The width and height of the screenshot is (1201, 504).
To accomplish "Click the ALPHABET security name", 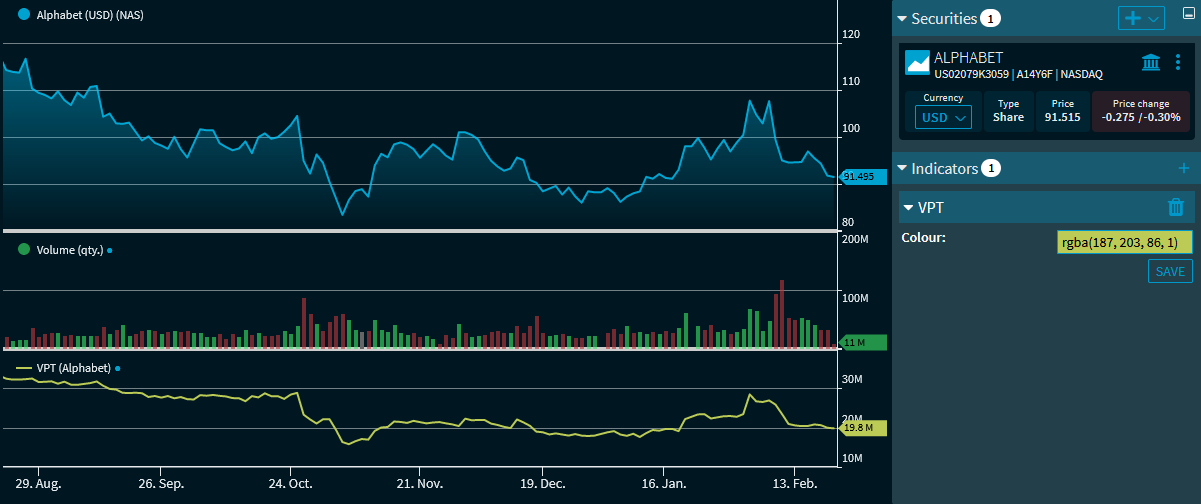I will point(968,58).
